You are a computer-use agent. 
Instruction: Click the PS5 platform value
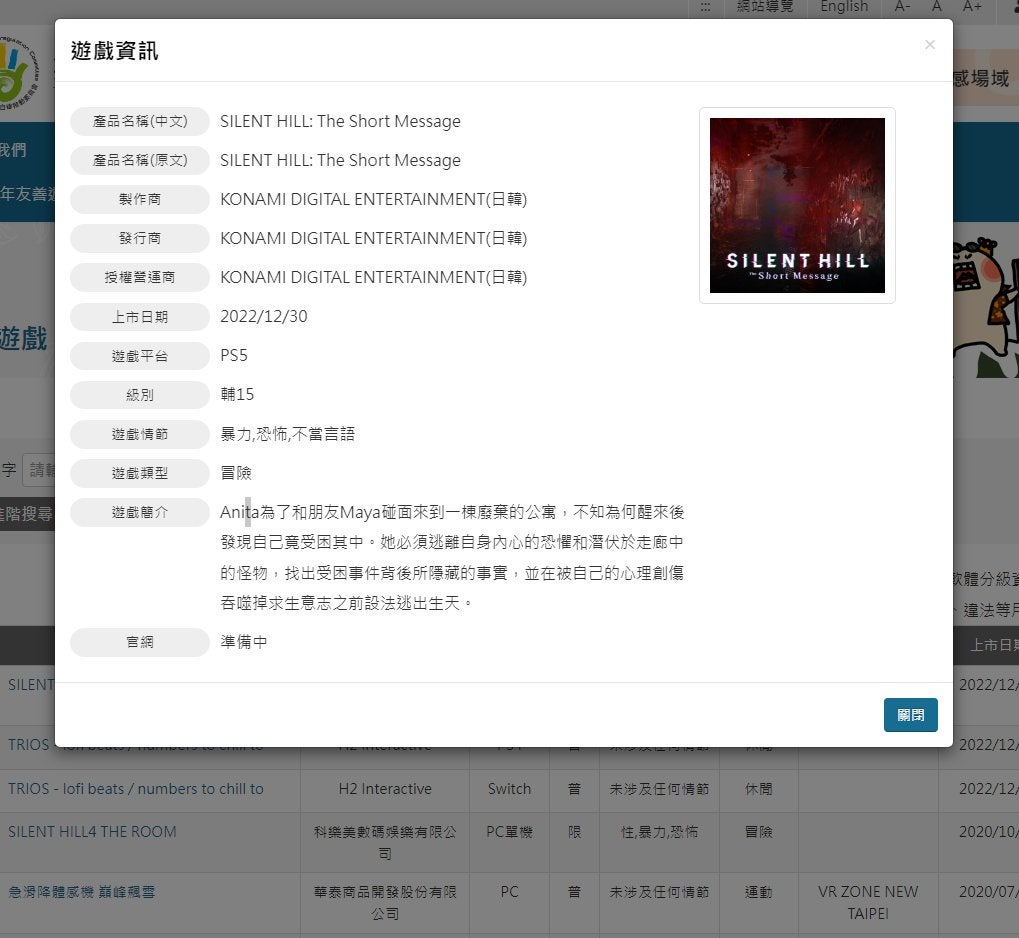point(234,356)
